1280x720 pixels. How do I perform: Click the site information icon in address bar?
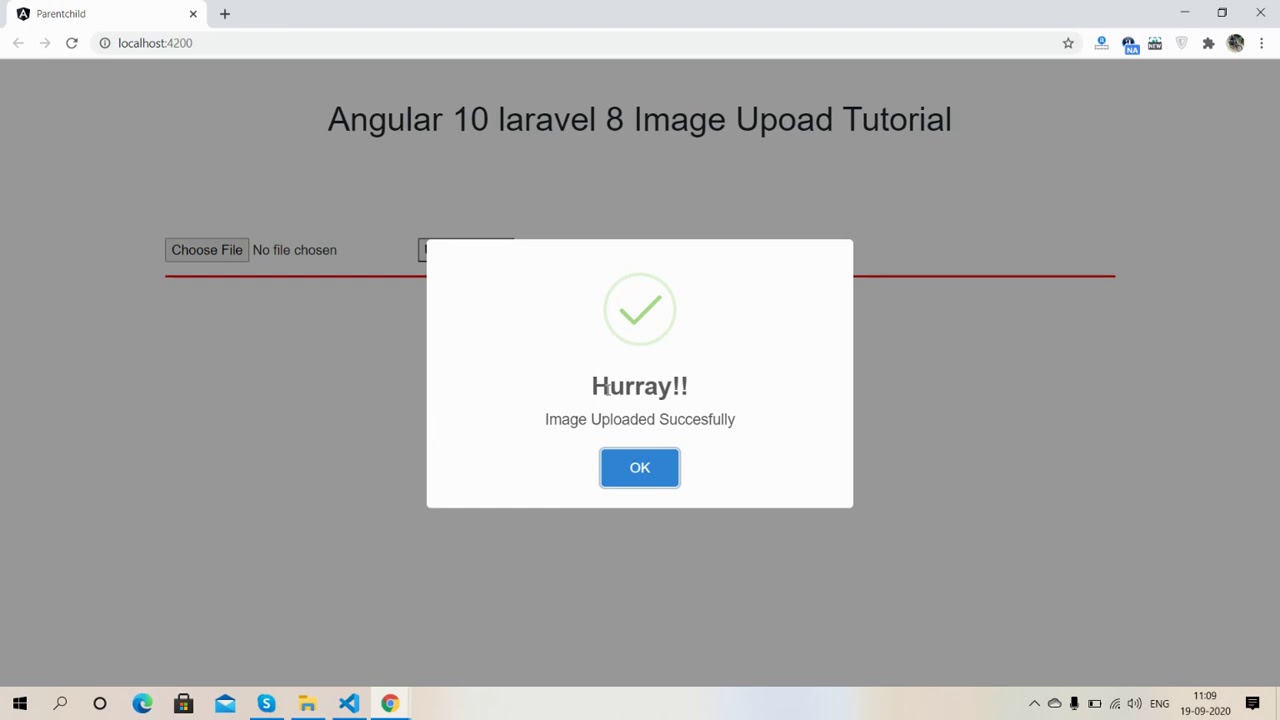(x=104, y=43)
